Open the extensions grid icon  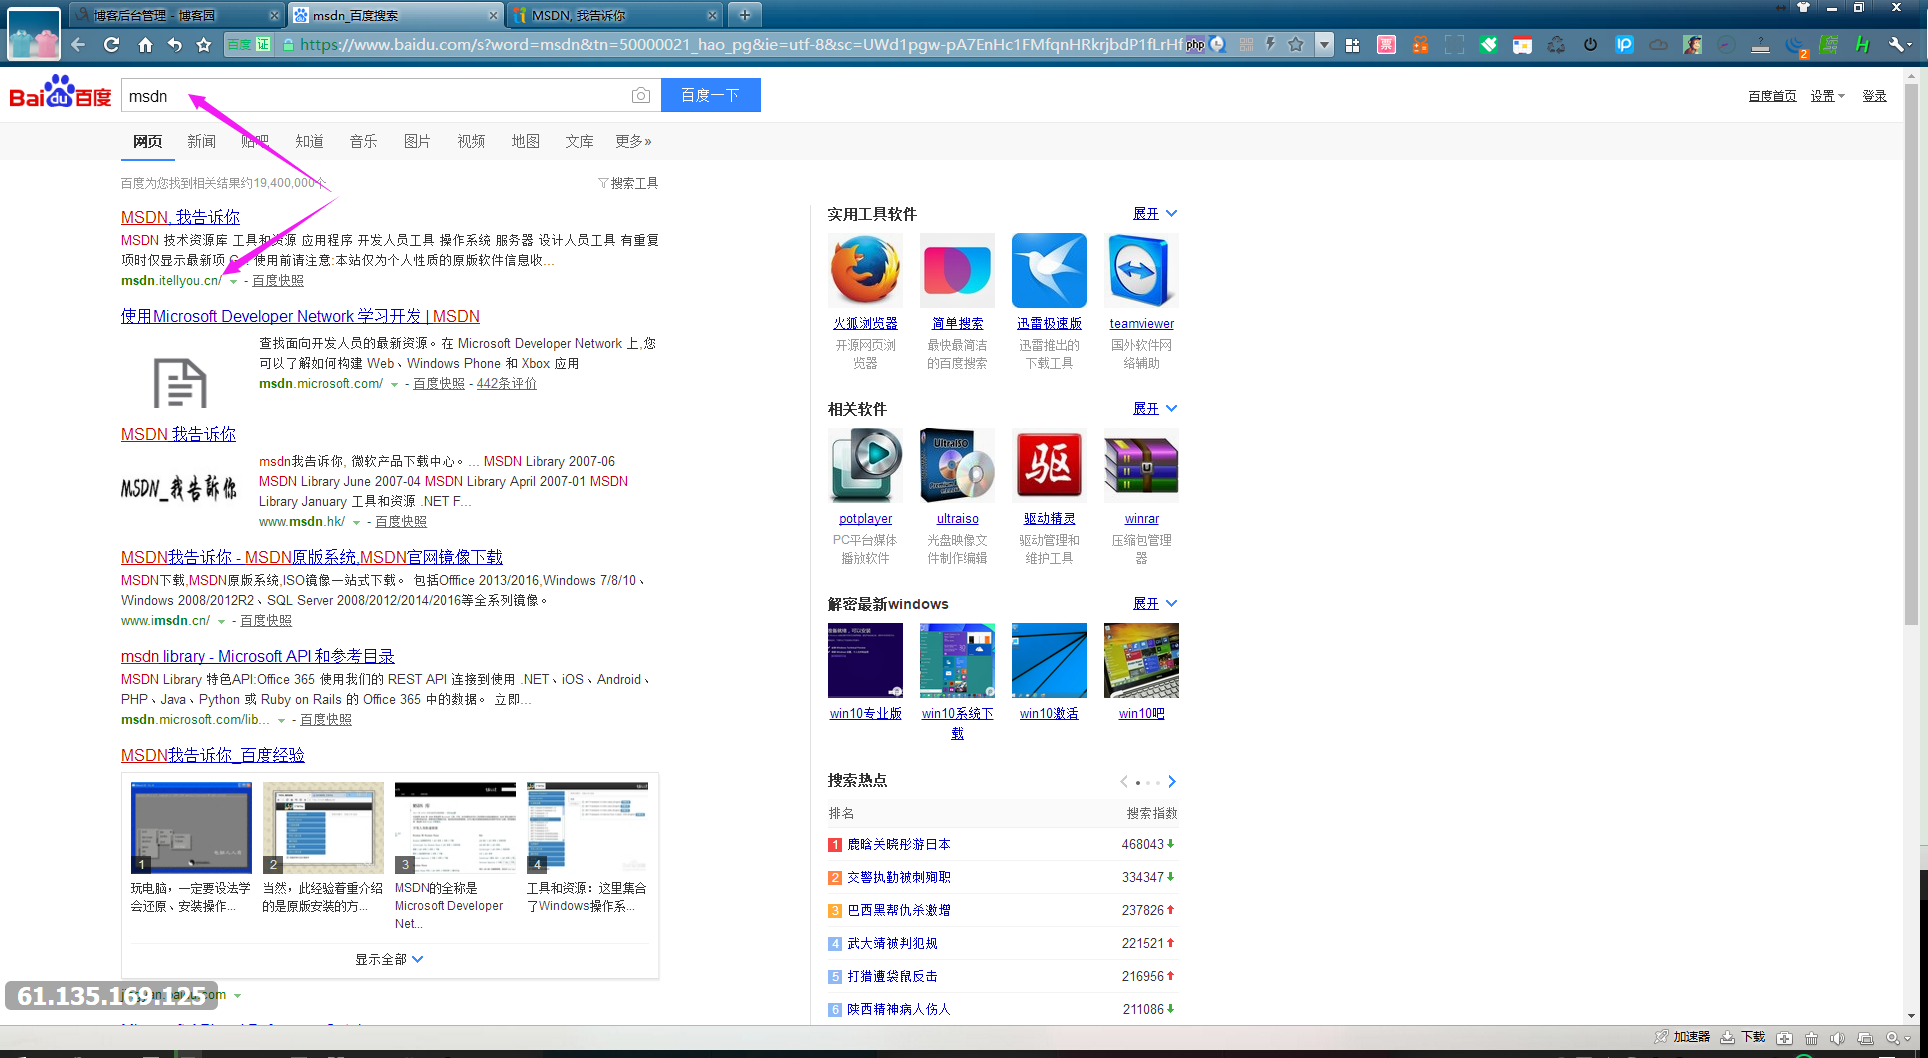(x=1352, y=44)
